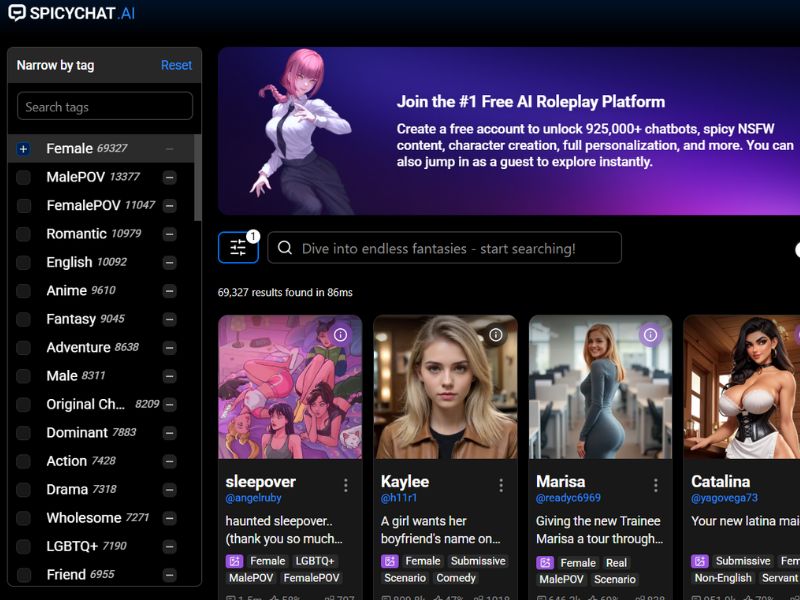Check the Adventure tag filter
Image resolution: width=800 pixels, height=600 pixels.
[x=23, y=348]
